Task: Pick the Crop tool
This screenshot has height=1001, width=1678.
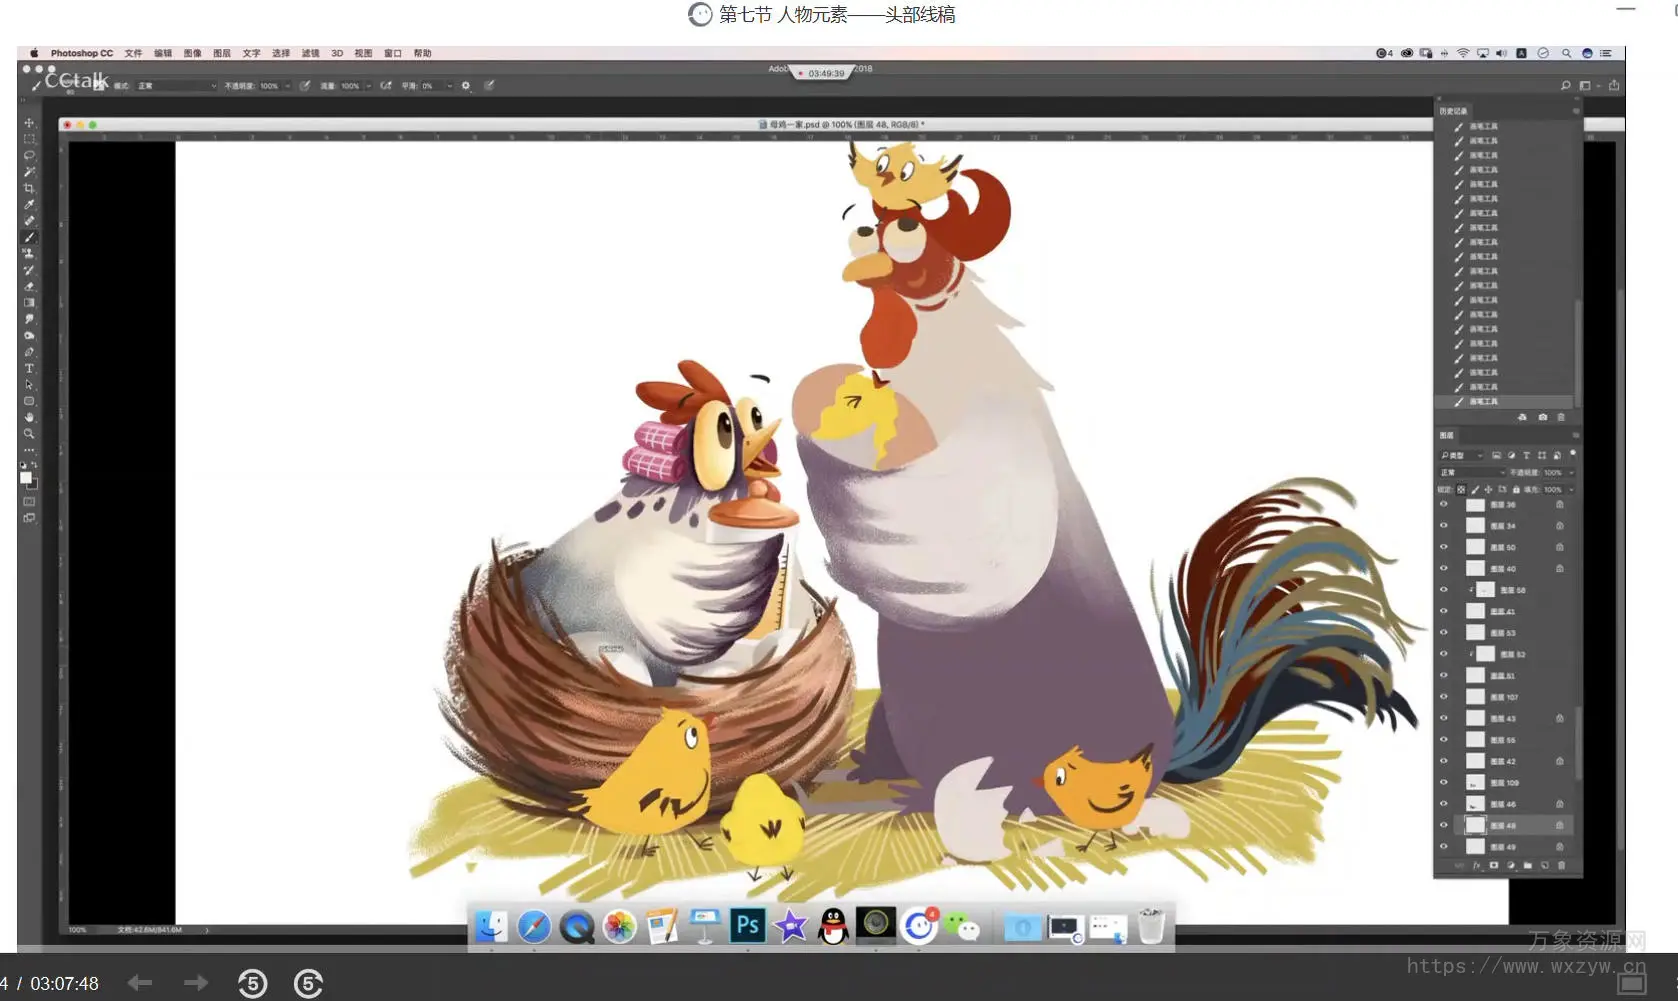Action: (29, 189)
